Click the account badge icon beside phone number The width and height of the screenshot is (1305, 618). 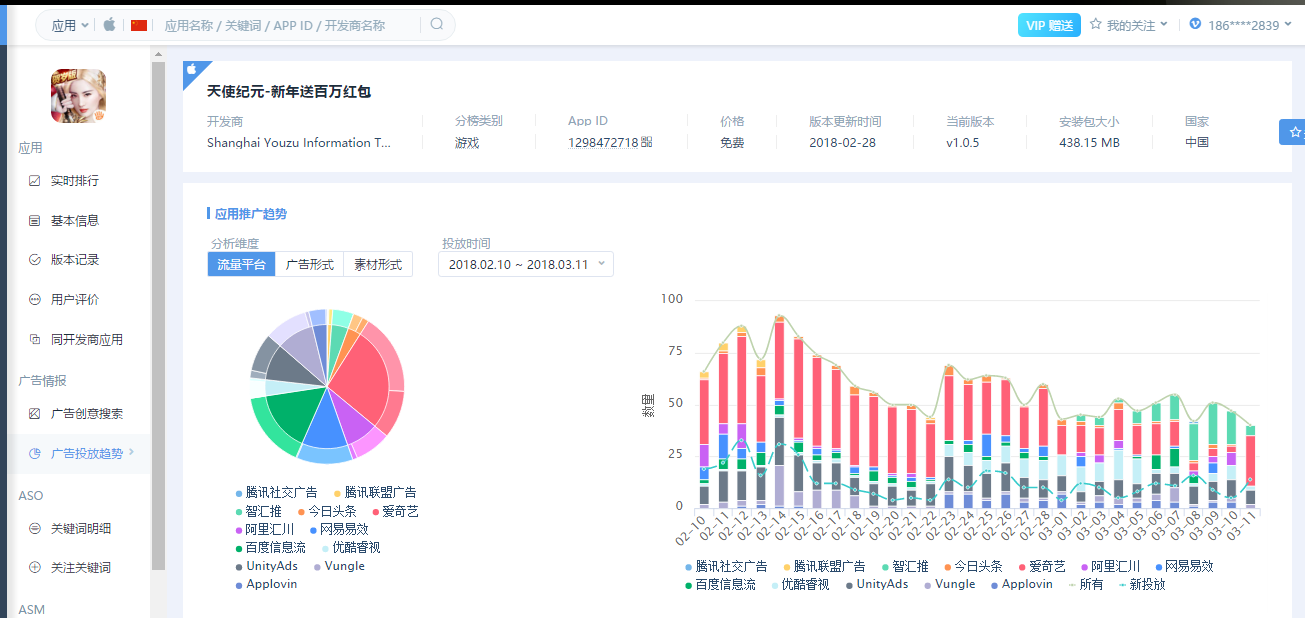click(x=1195, y=24)
